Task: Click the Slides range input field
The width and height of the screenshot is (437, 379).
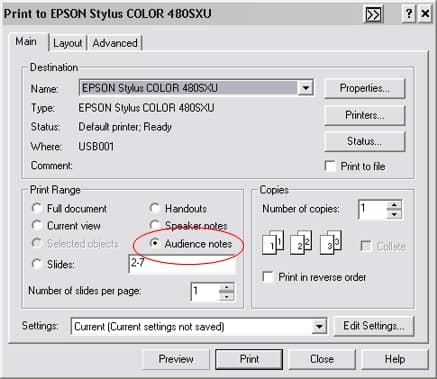Action: [182, 264]
